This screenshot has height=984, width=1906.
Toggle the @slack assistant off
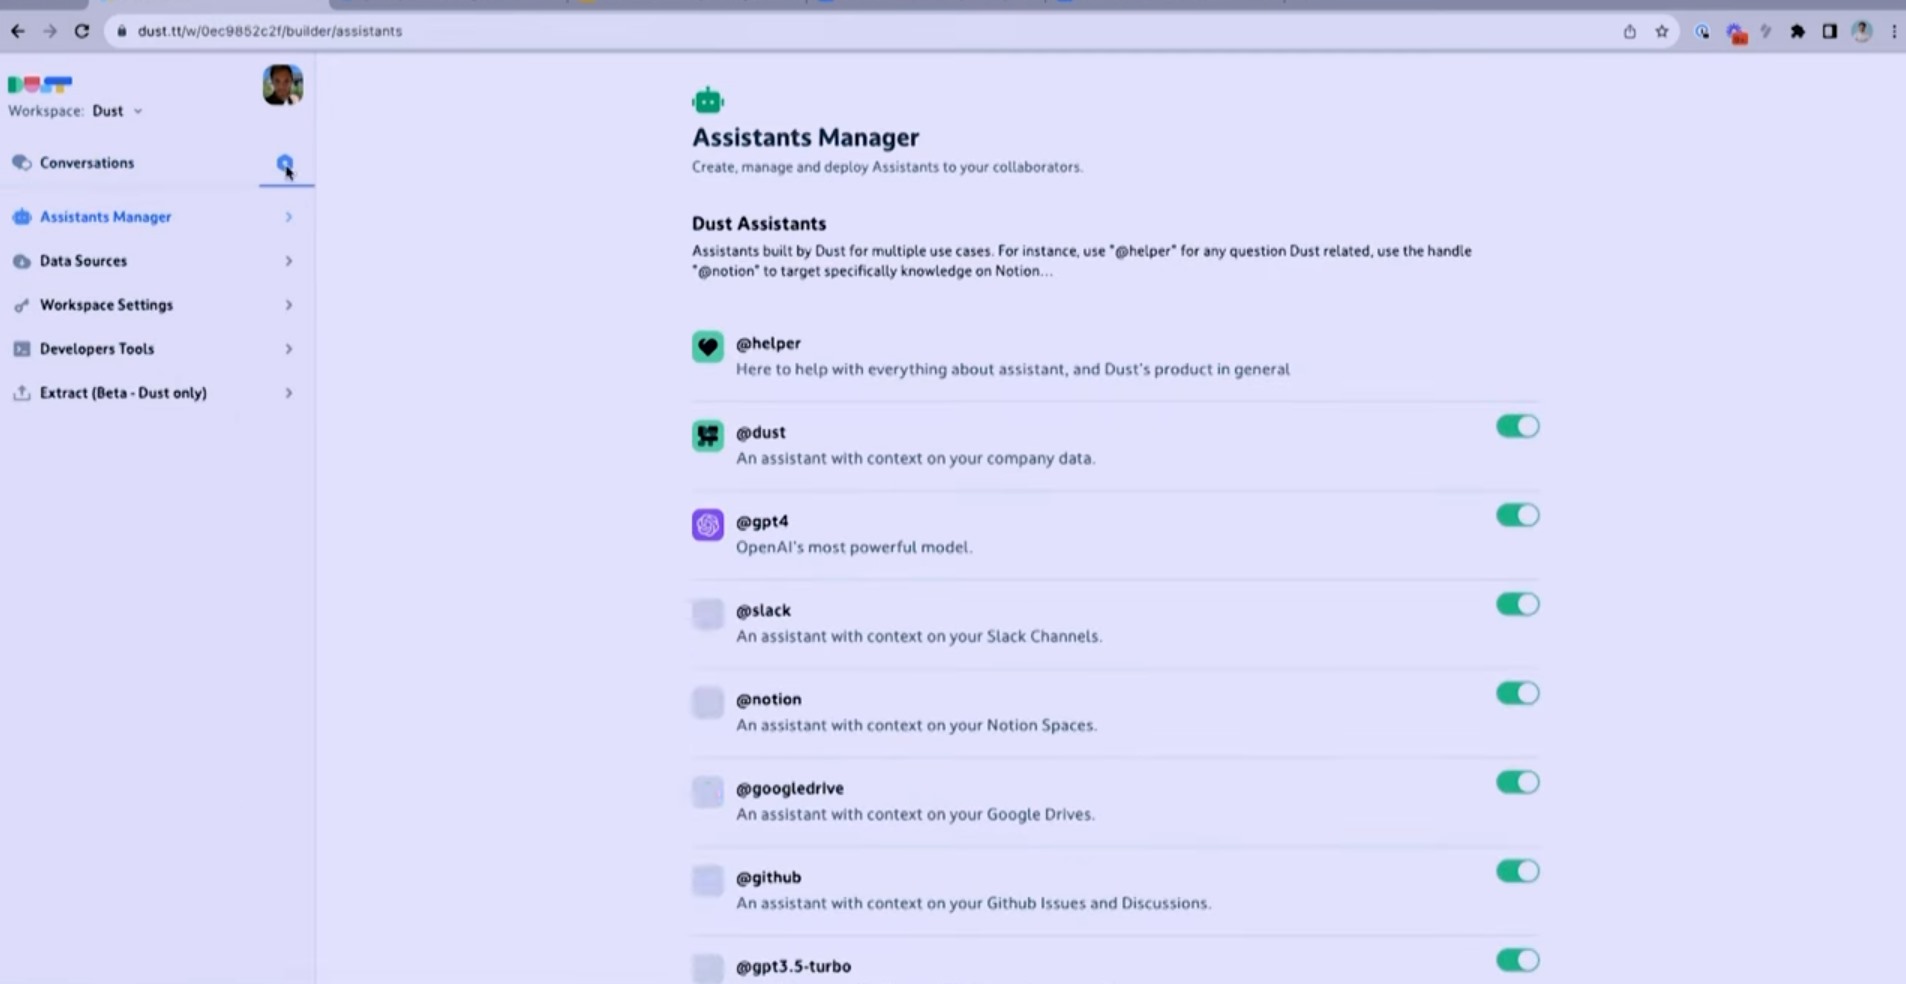[x=1517, y=604]
